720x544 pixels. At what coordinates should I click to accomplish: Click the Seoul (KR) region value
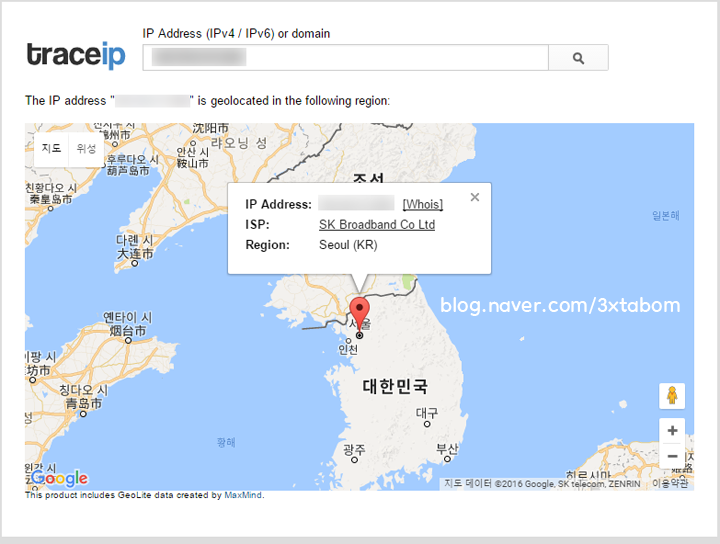pos(348,245)
